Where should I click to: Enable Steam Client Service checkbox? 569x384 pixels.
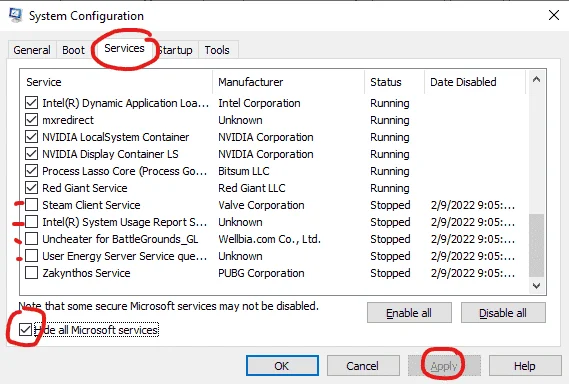tap(32, 205)
